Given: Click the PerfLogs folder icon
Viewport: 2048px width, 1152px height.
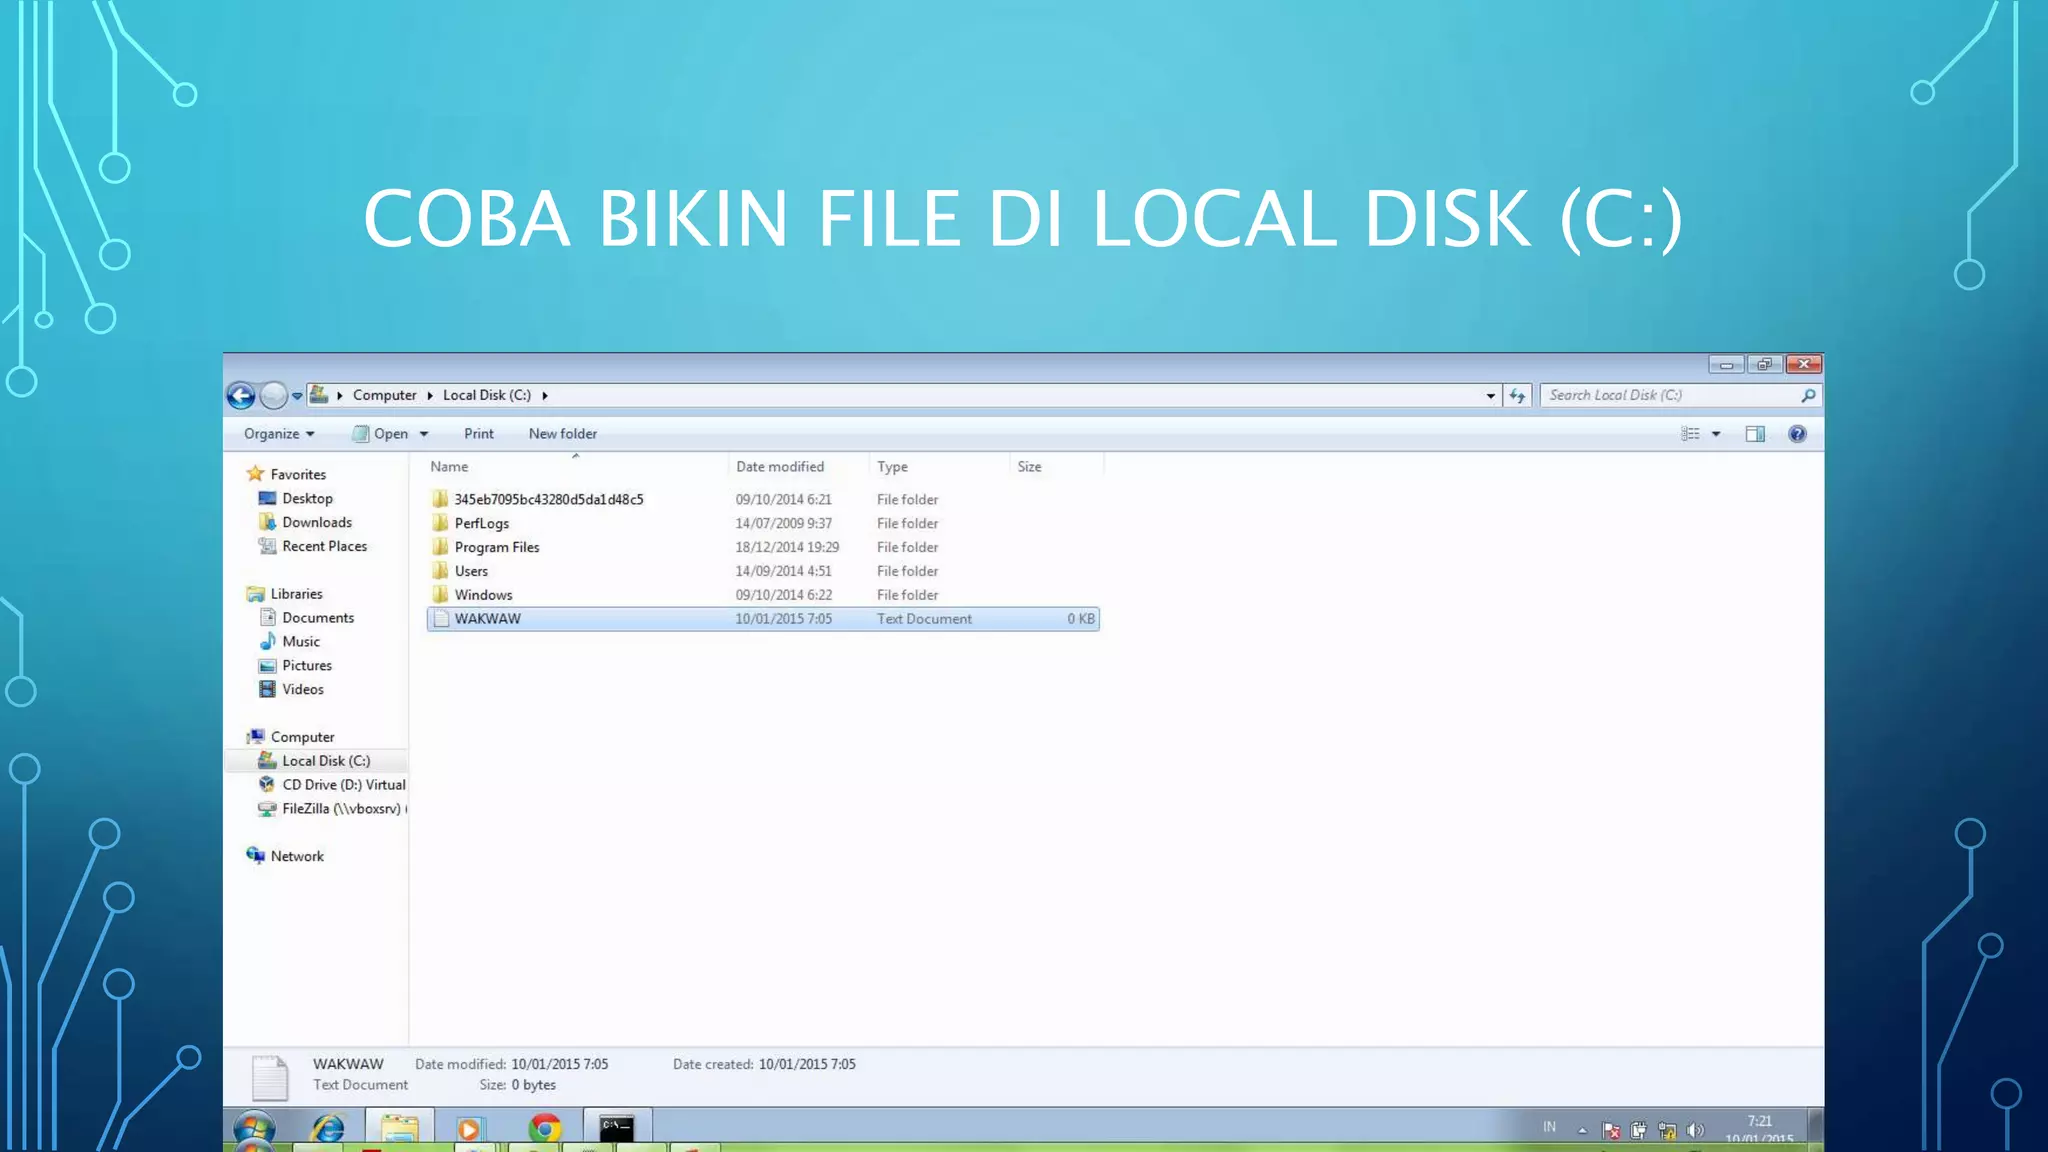Looking at the screenshot, I should point(440,523).
